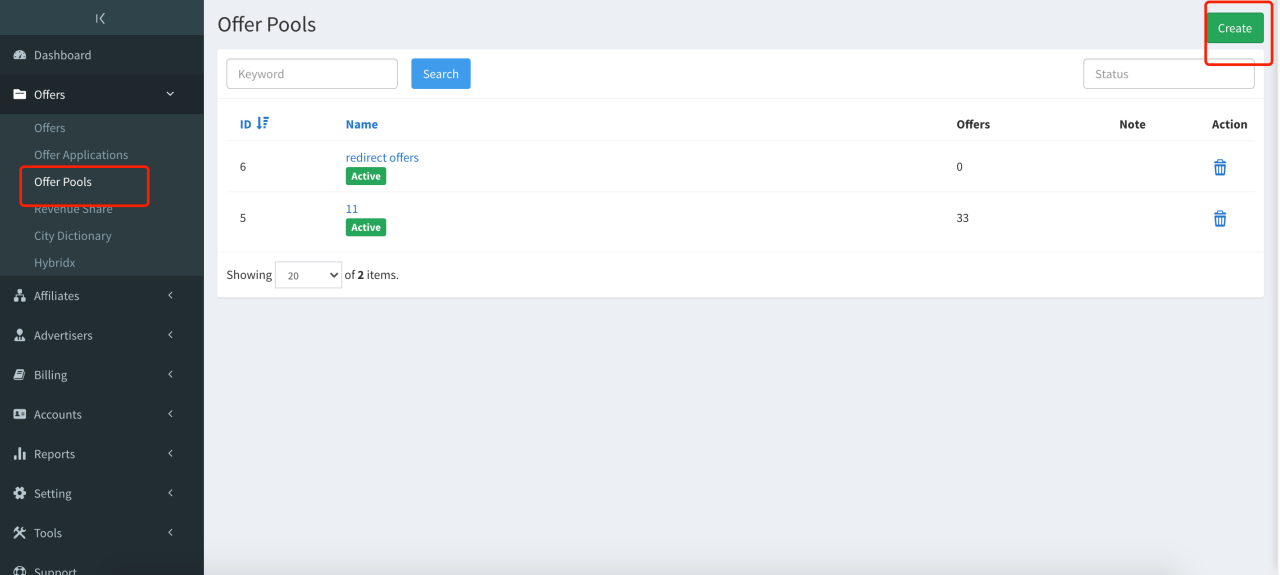Collapse the sidebar with the arrow icon

(x=100, y=18)
